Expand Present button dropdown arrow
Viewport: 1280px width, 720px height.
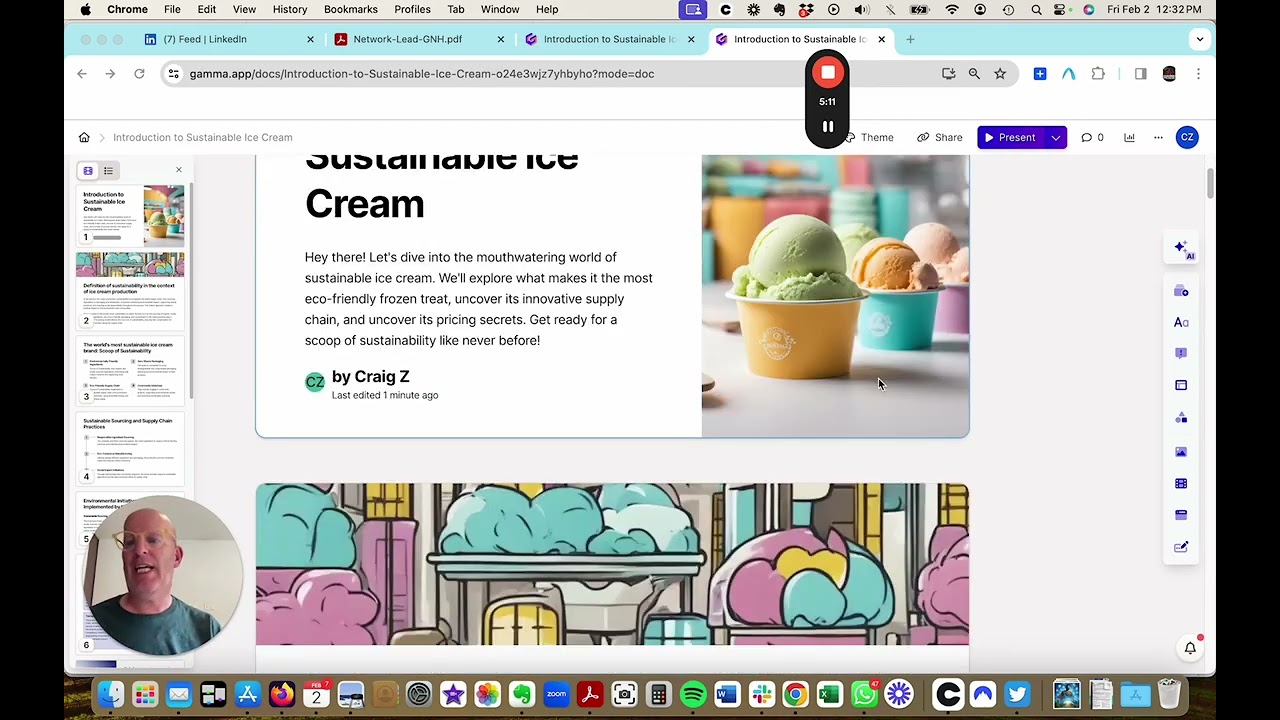tap(1056, 137)
